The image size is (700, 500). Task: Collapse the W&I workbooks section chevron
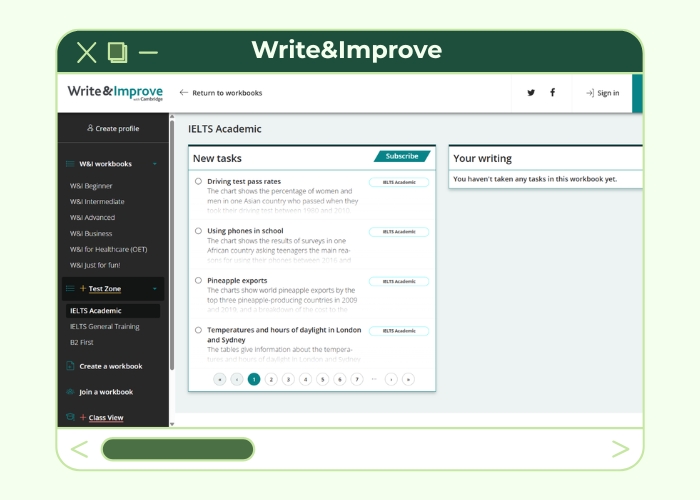pyautogui.click(x=154, y=164)
